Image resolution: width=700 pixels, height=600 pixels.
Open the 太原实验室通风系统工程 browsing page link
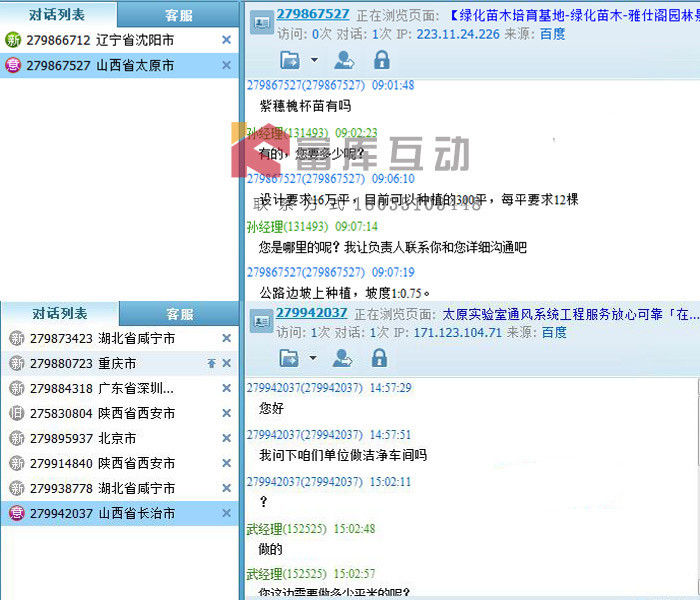point(571,314)
